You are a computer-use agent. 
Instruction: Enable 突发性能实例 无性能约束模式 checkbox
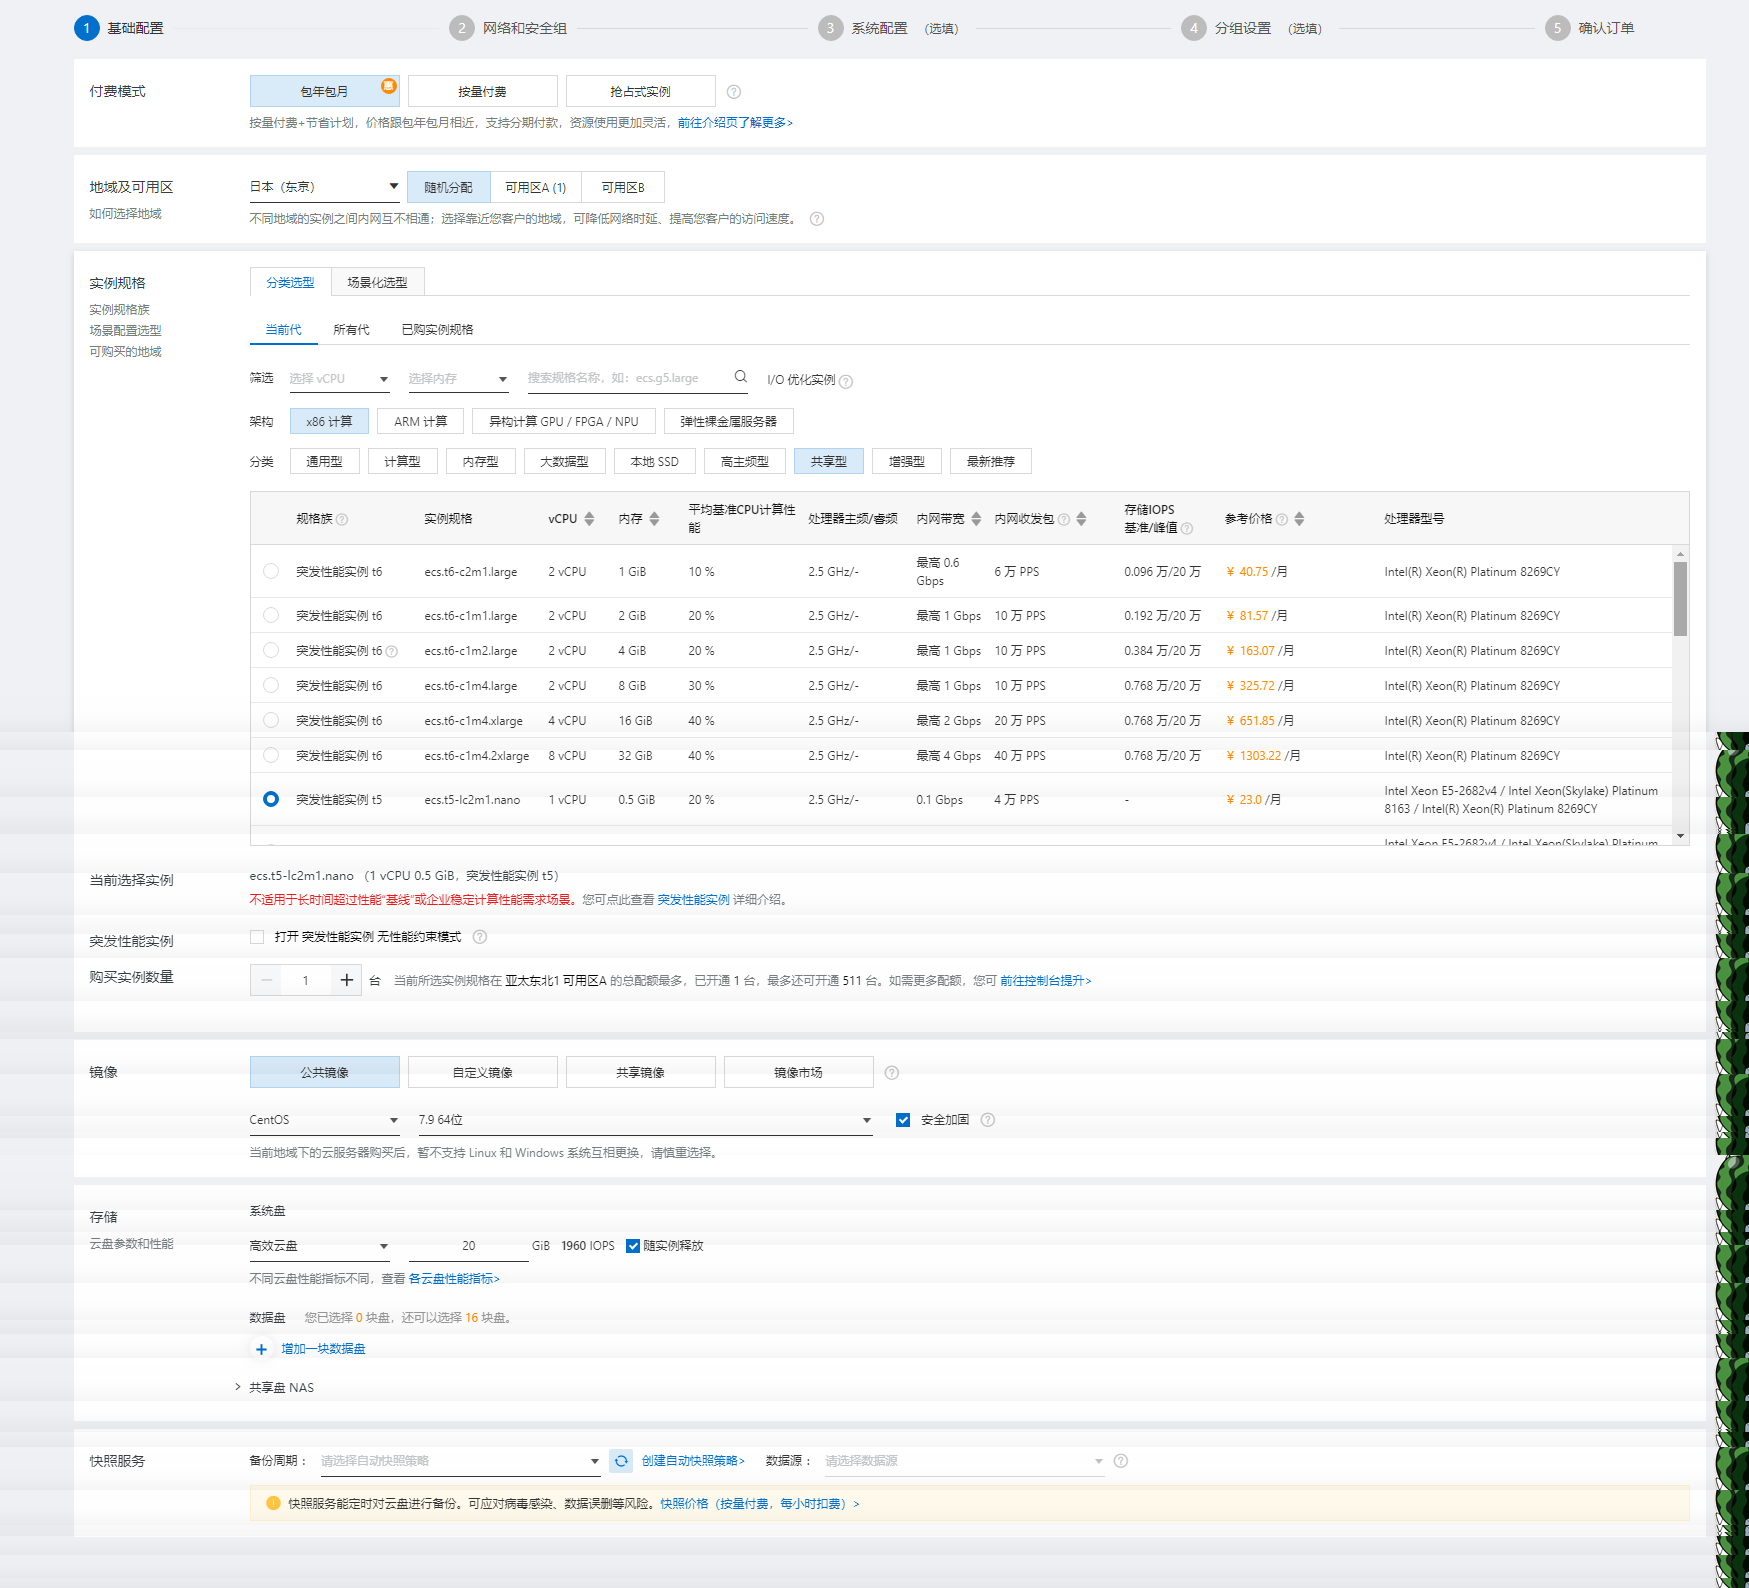point(257,937)
